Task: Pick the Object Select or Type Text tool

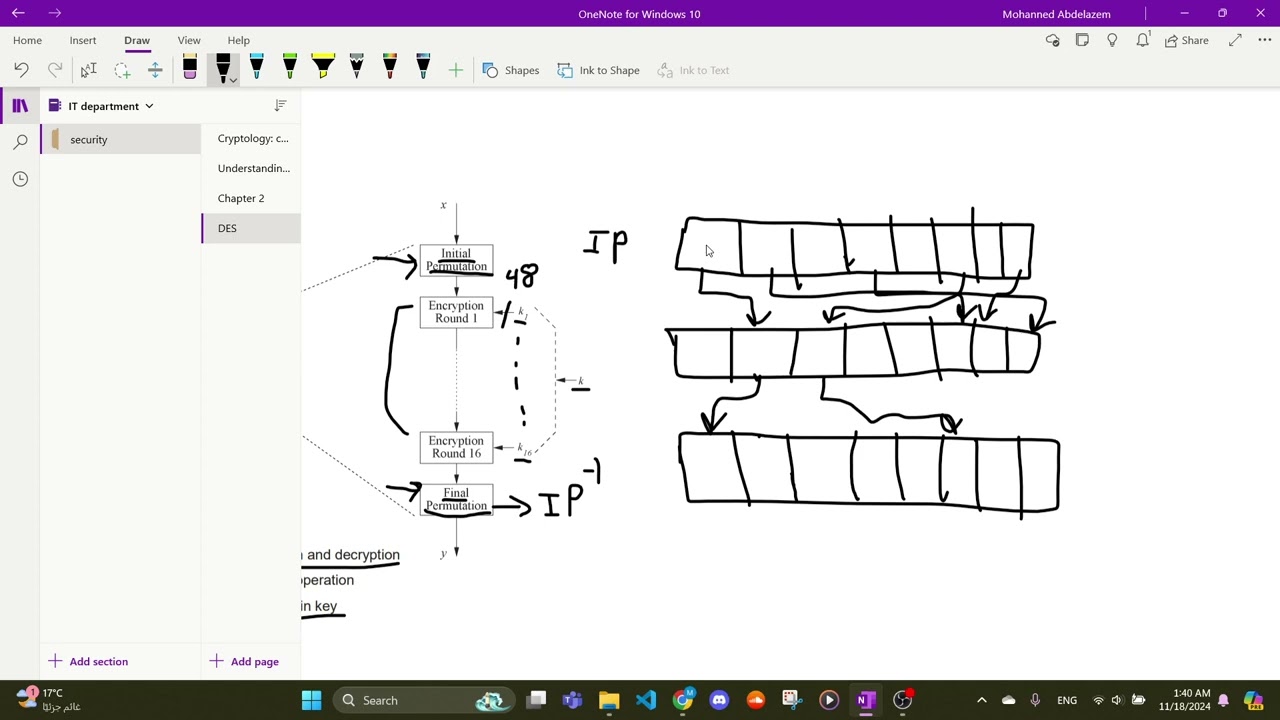Action: 88,70
